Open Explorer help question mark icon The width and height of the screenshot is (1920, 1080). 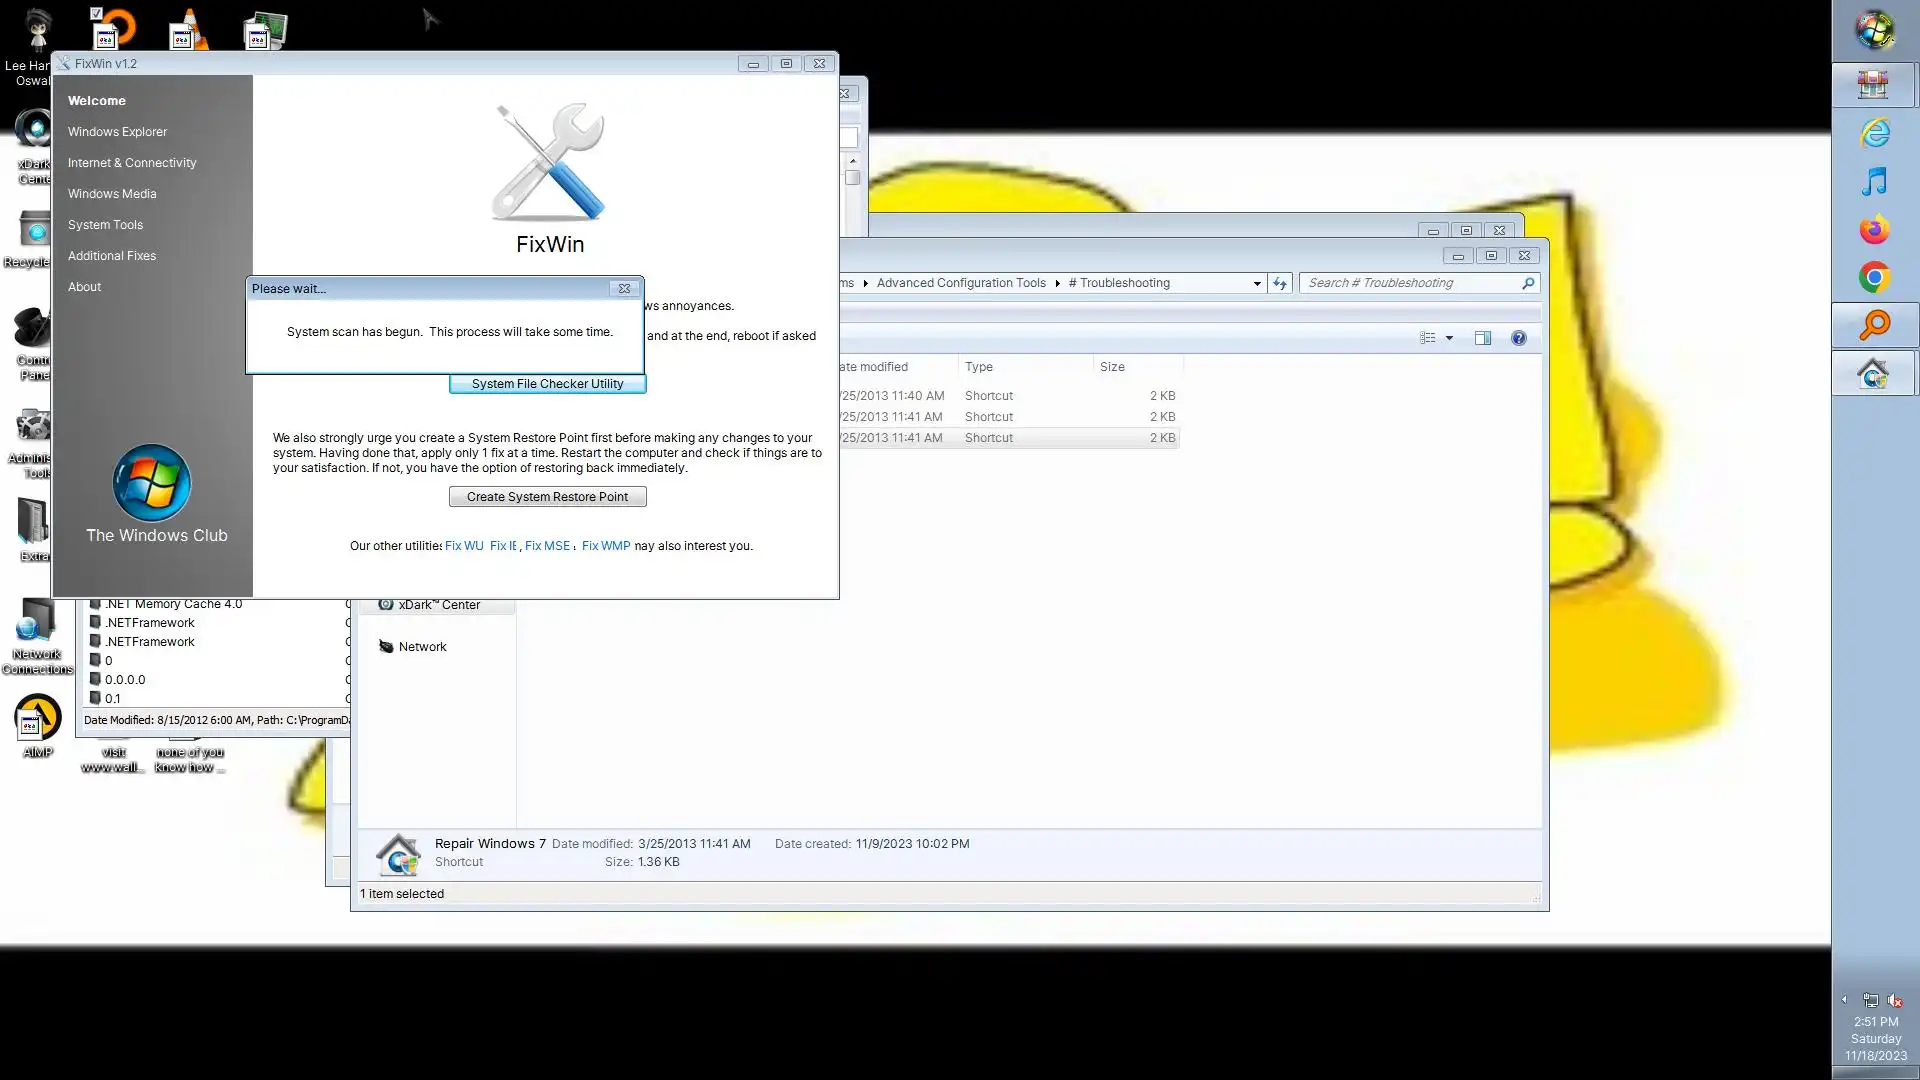tap(1518, 338)
